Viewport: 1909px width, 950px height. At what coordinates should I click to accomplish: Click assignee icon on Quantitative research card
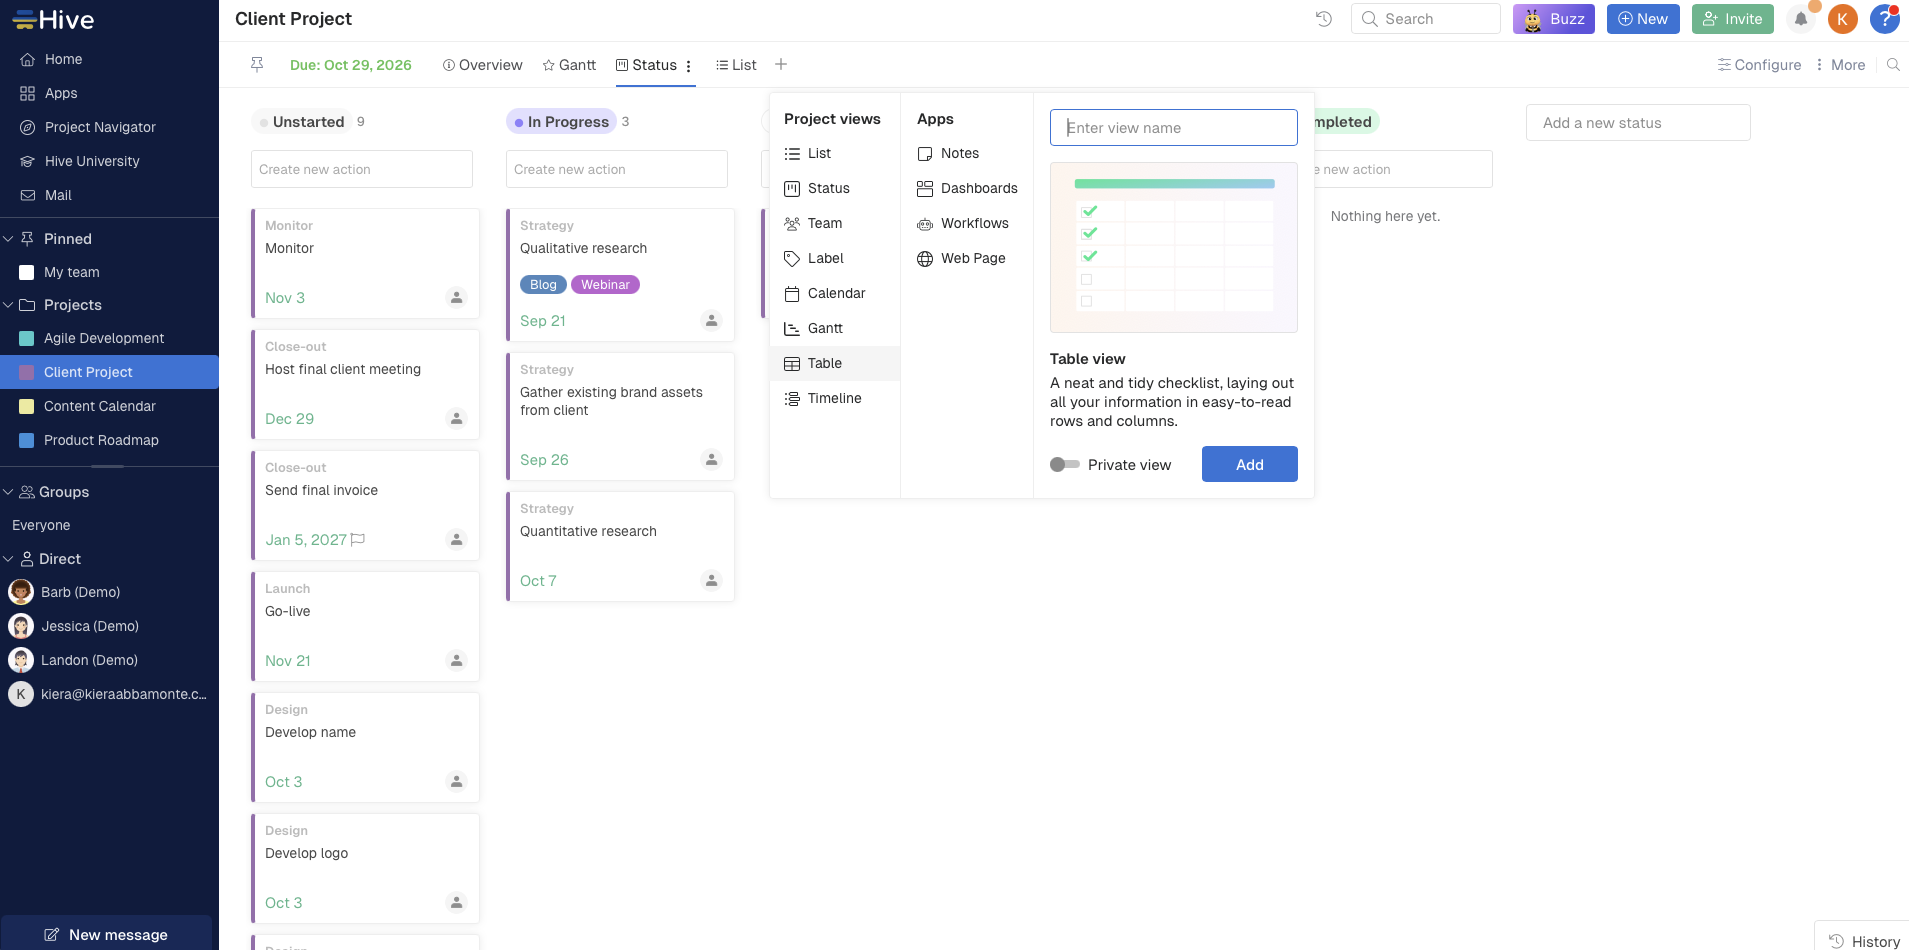click(x=712, y=581)
